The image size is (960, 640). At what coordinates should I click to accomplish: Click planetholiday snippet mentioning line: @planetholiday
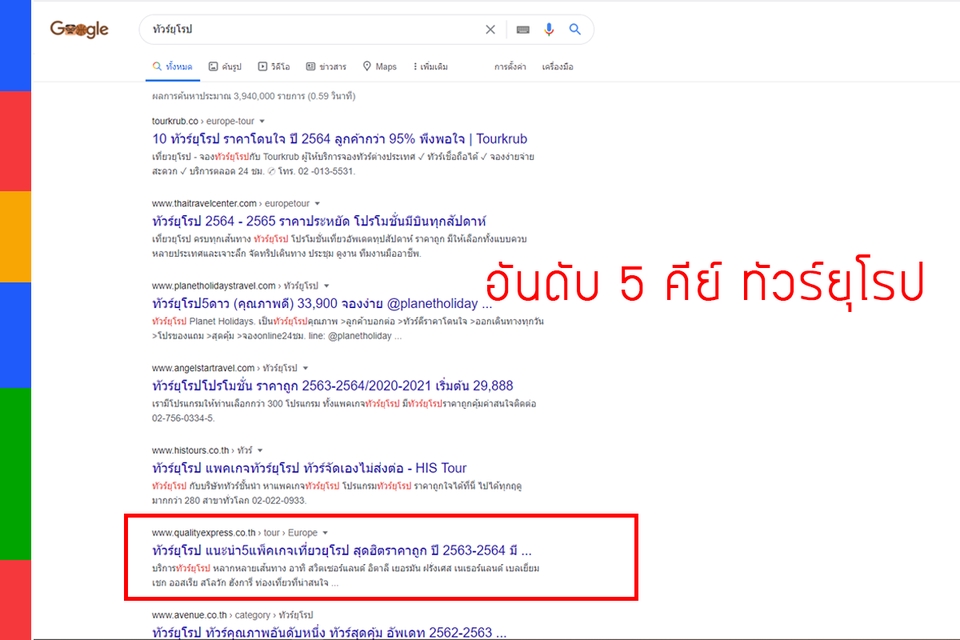348,329
